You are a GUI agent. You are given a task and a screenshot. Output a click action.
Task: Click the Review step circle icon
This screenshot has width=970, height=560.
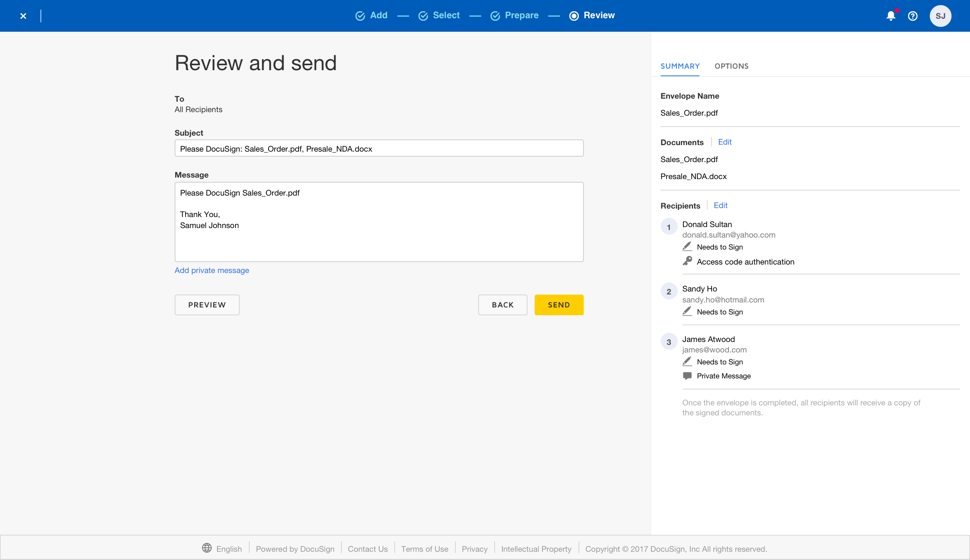point(574,16)
